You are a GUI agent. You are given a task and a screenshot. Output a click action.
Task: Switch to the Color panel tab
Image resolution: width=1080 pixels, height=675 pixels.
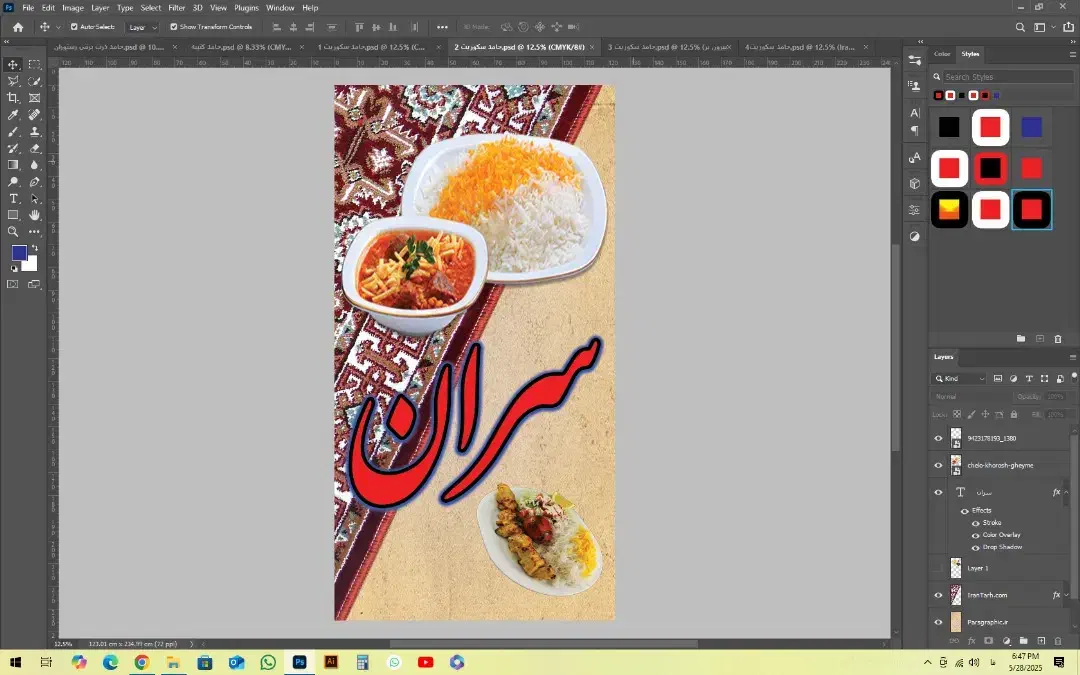pyautogui.click(x=942, y=54)
